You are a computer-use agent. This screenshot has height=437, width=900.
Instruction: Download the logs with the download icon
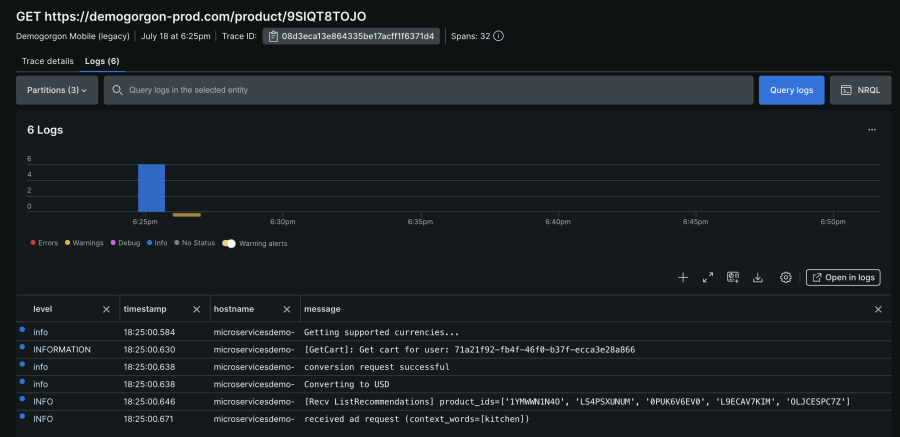758,277
